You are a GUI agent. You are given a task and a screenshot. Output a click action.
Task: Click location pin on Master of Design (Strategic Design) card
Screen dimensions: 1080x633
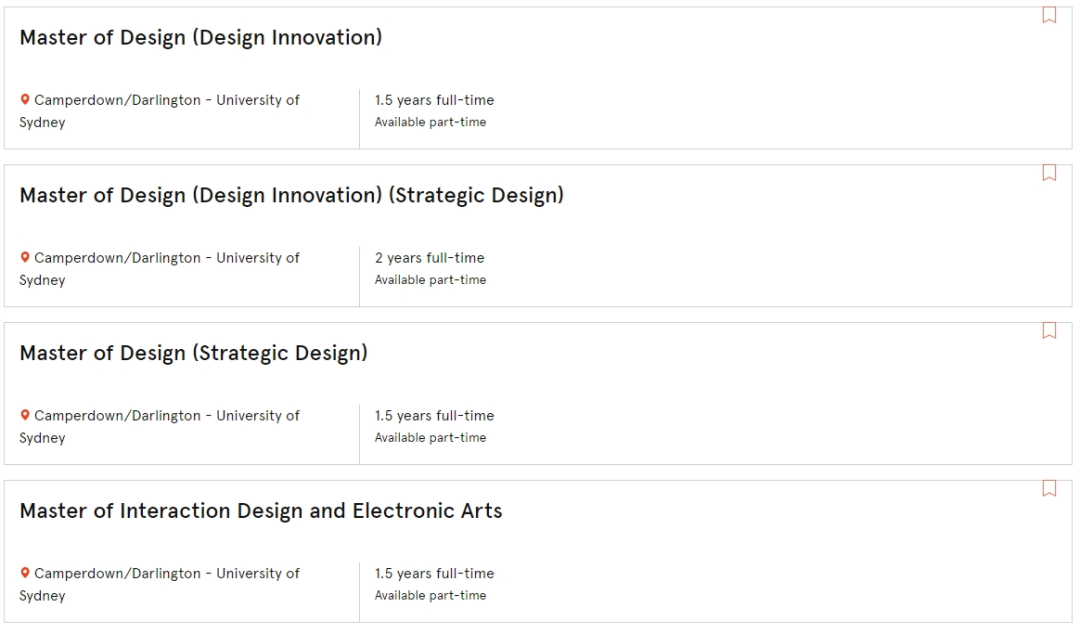click(x=25, y=415)
